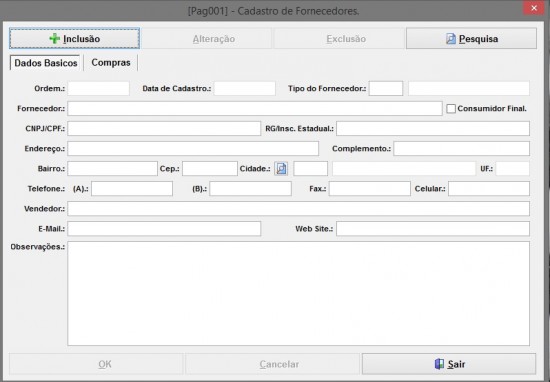Viewport: 550px width, 382px height.
Task: Click the Tipo do Fornecedor description field
Action: click(x=469, y=88)
